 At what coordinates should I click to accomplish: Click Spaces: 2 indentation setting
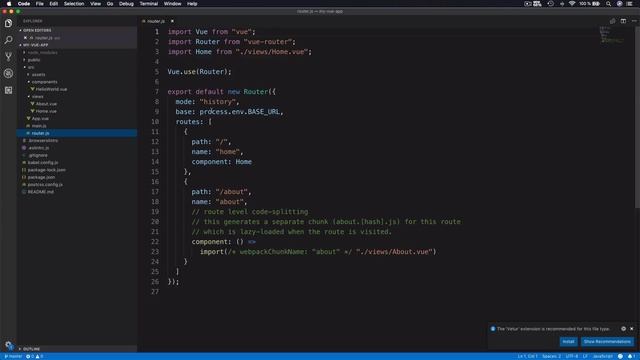pos(551,356)
